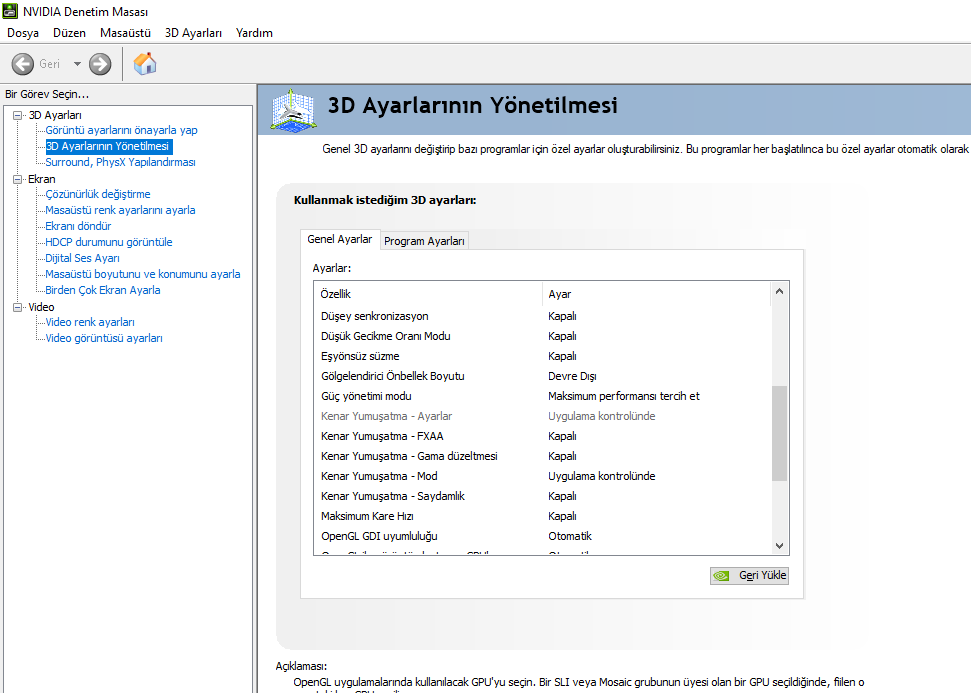Click the settings list scrollbar thumb
This screenshot has height=693, width=971.
(x=780, y=434)
